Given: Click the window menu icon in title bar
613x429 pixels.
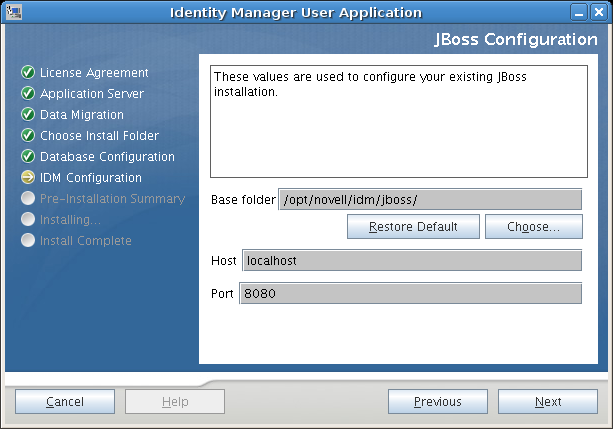Looking at the screenshot, I should [x=12, y=12].
